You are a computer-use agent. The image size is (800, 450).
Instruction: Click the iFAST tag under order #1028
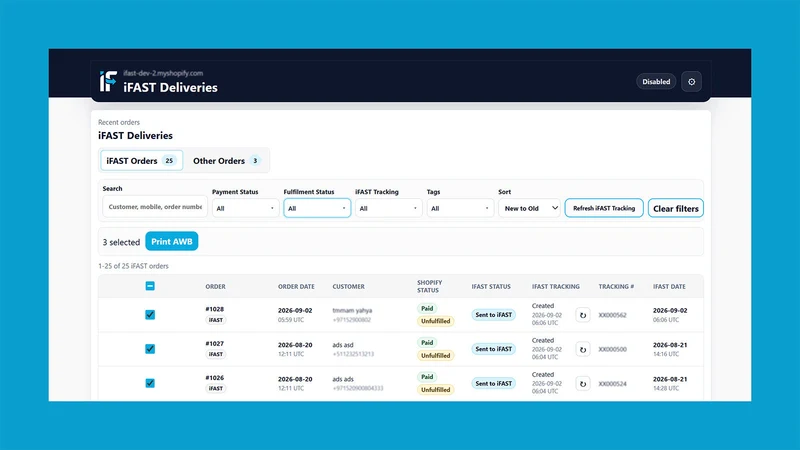[x=215, y=320]
